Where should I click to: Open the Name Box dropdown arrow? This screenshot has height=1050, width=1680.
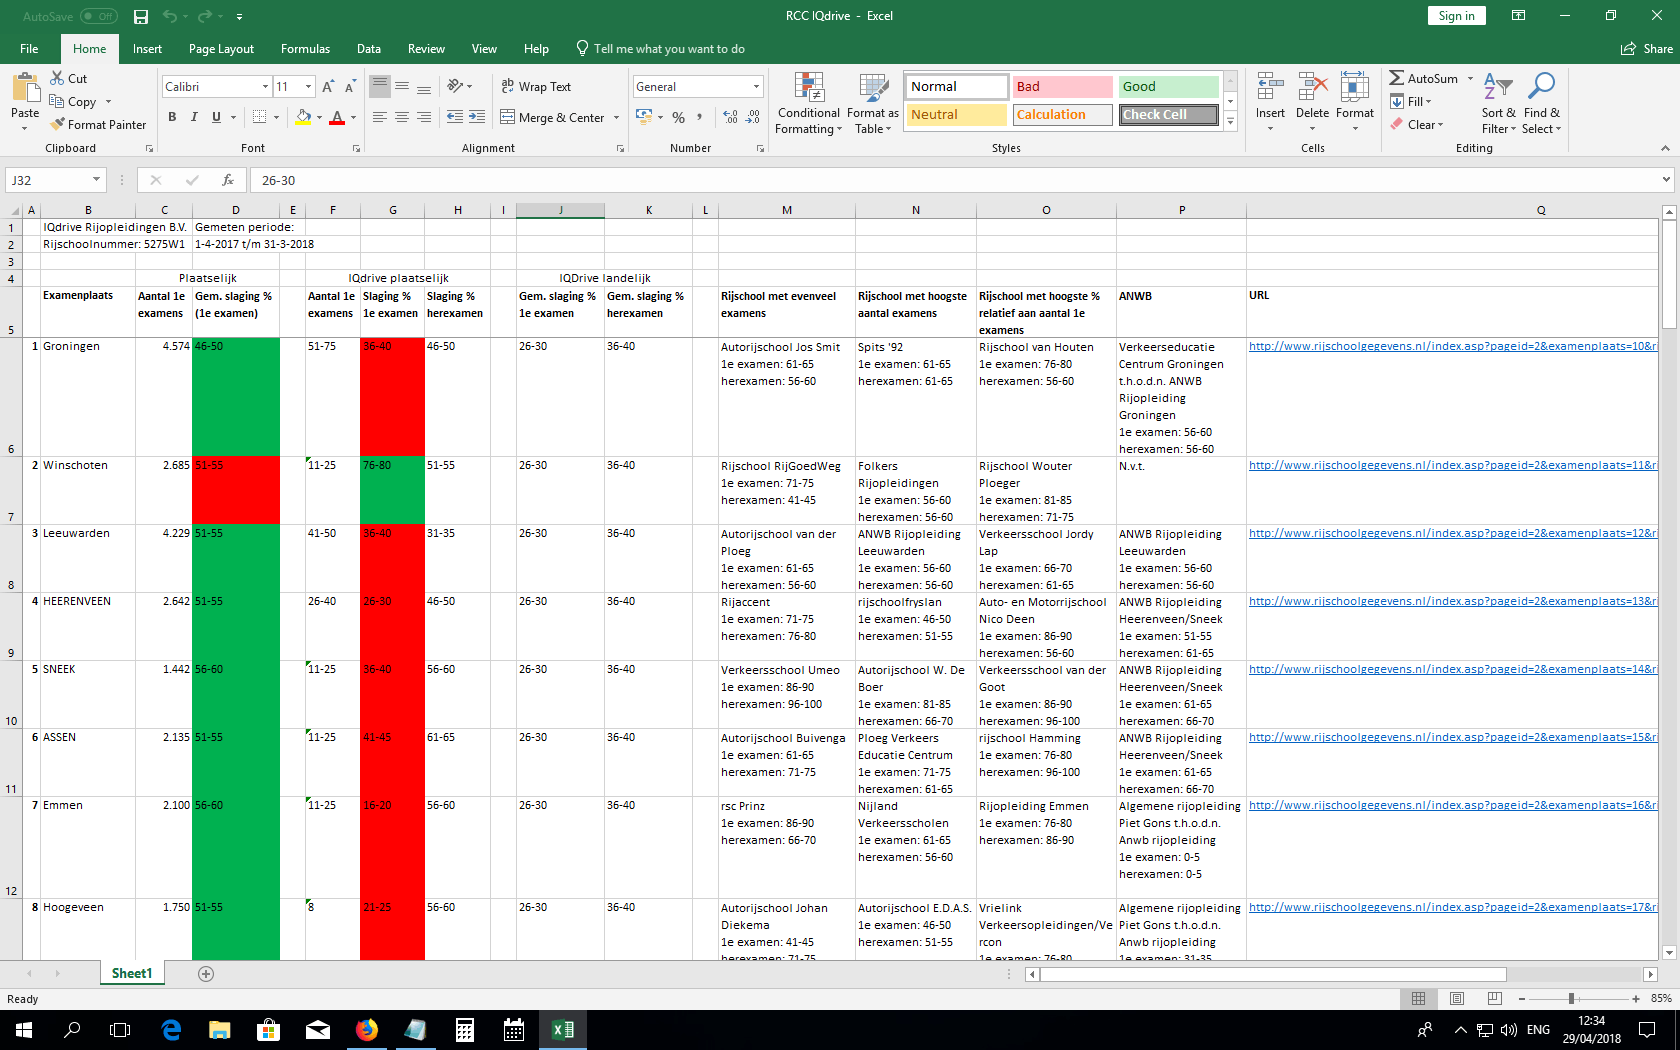coord(96,180)
